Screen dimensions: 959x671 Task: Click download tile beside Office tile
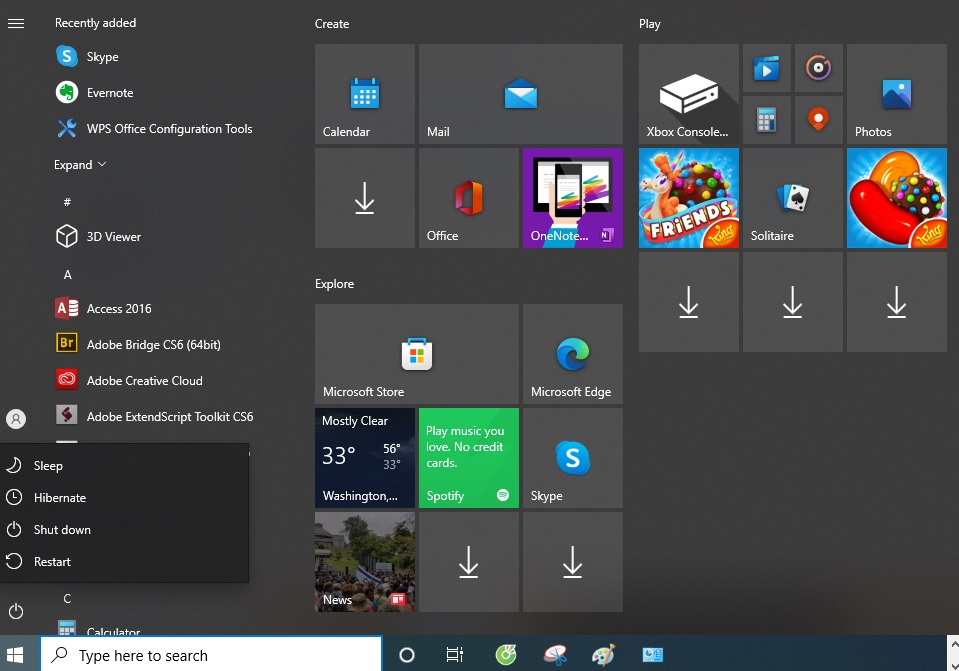(x=365, y=198)
